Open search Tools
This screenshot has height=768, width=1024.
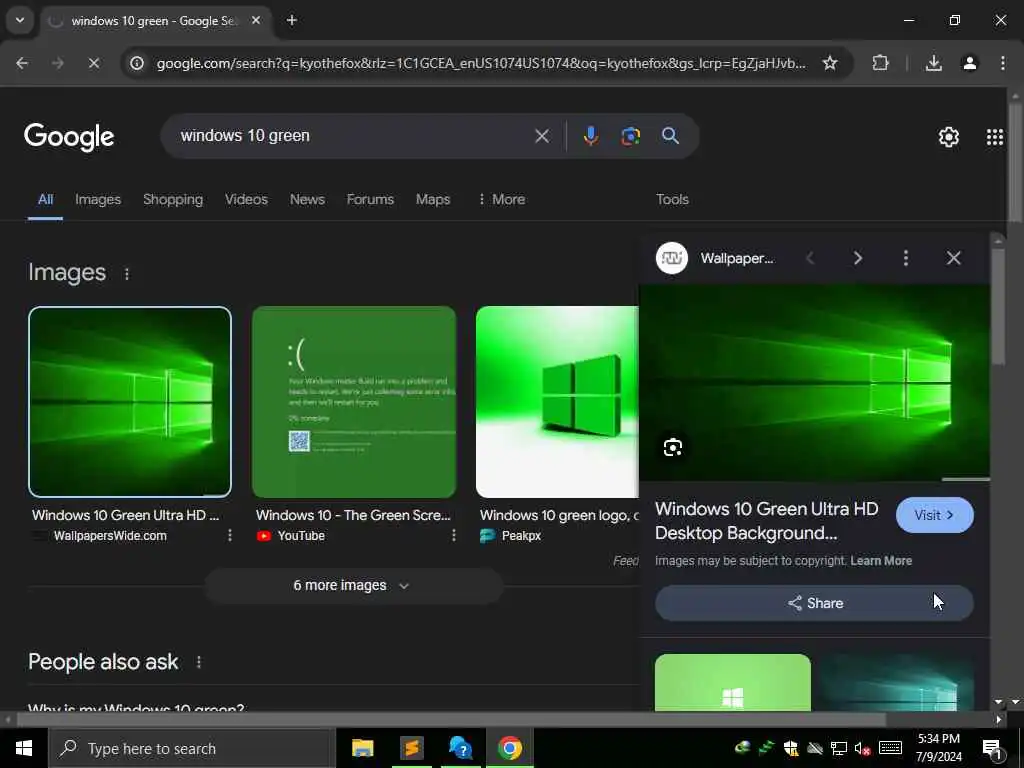point(672,200)
